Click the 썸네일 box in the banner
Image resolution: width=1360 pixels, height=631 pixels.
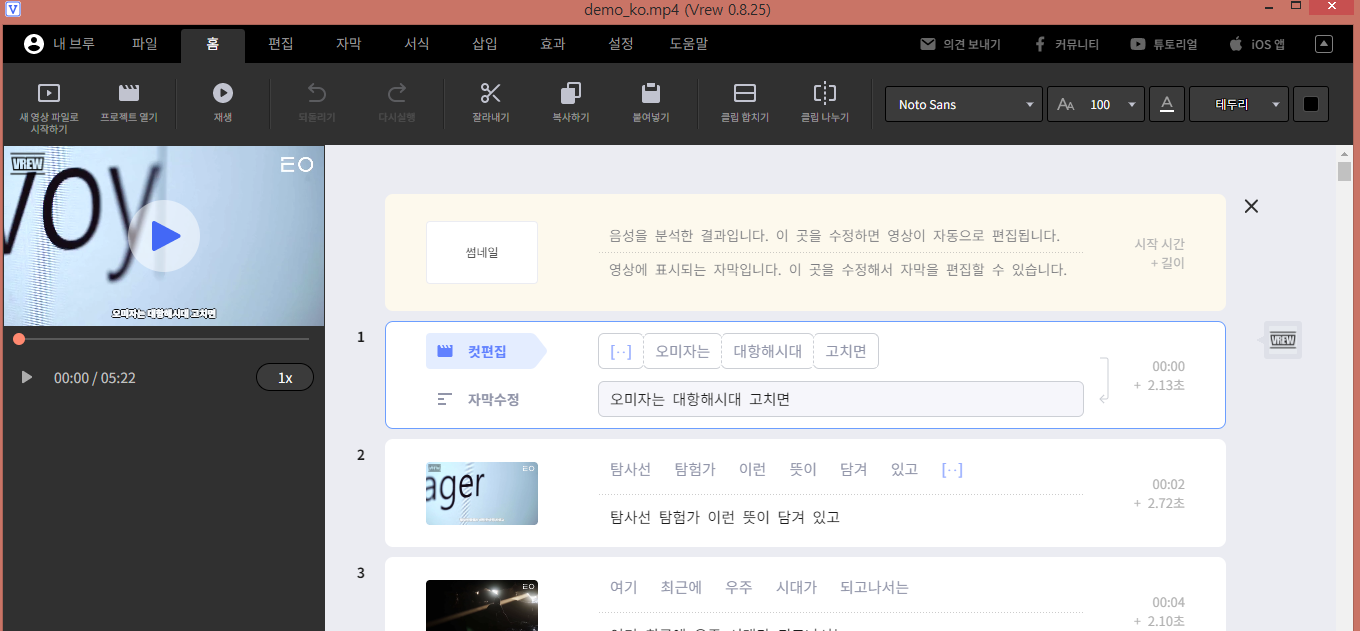click(482, 252)
